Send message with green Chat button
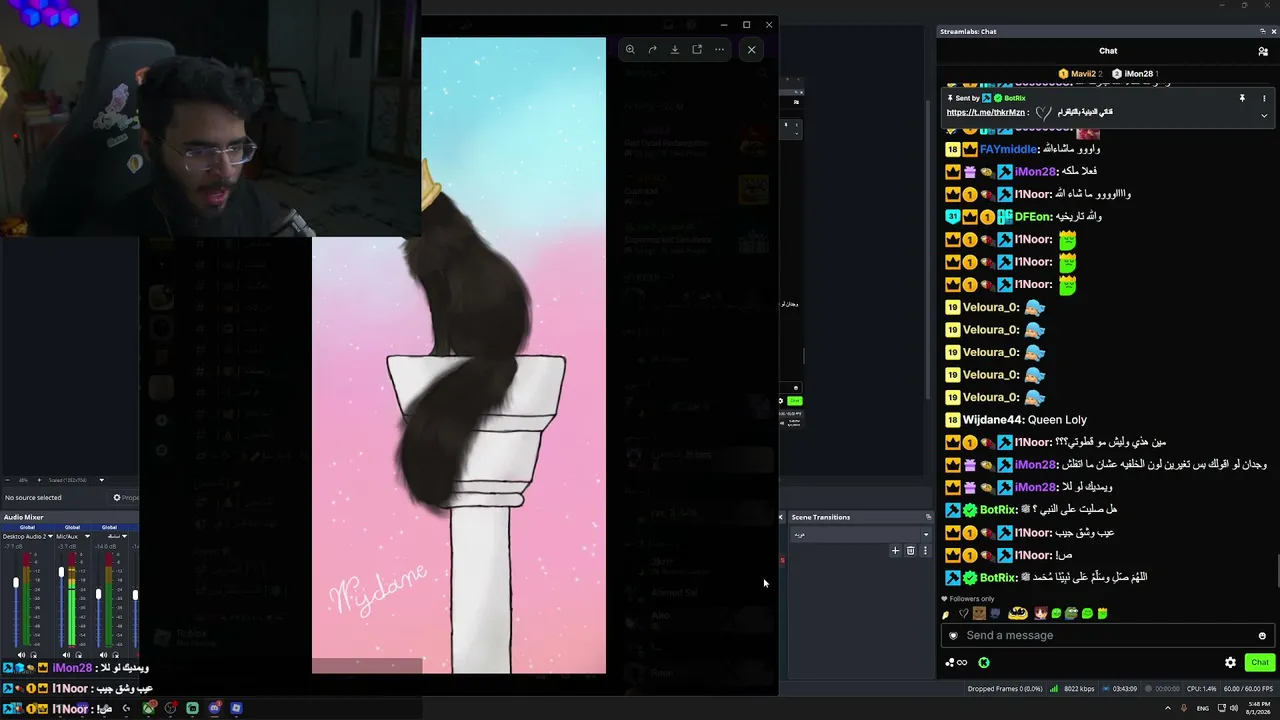The image size is (1280, 720). pyautogui.click(x=1259, y=662)
